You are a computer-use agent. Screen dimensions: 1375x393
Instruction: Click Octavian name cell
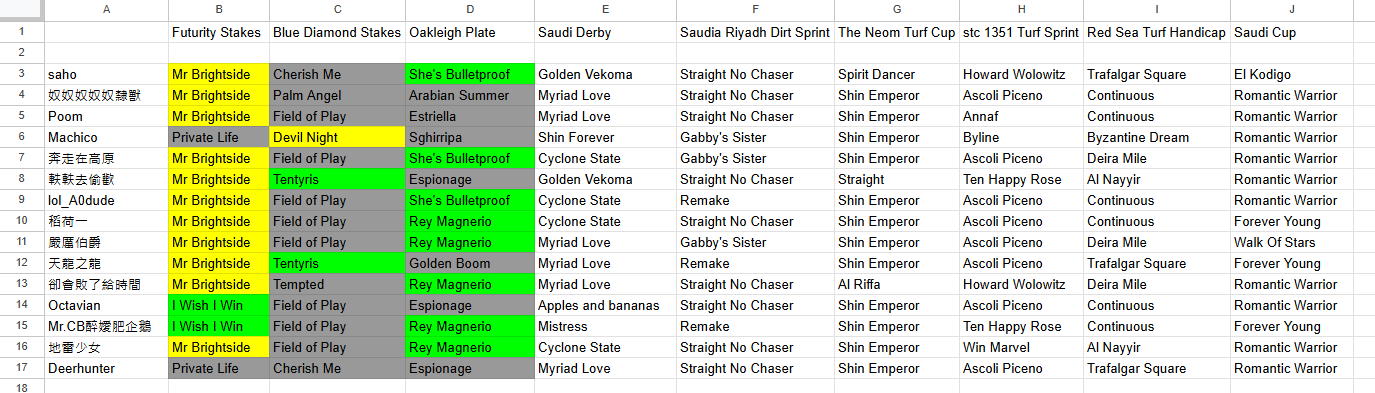(x=106, y=305)
